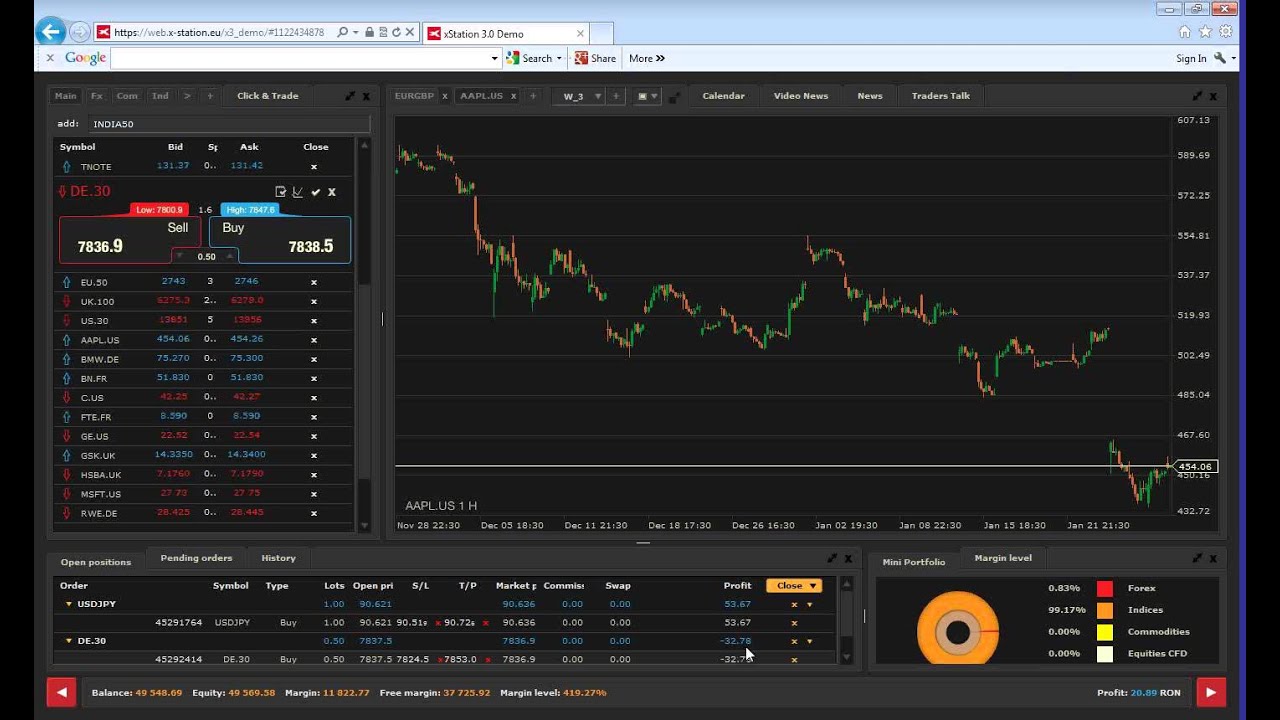The width and height of the screenshot is (1280, 720).
Task: Close the Mini Portfolio panel
Action: [x=1214, y=558]
